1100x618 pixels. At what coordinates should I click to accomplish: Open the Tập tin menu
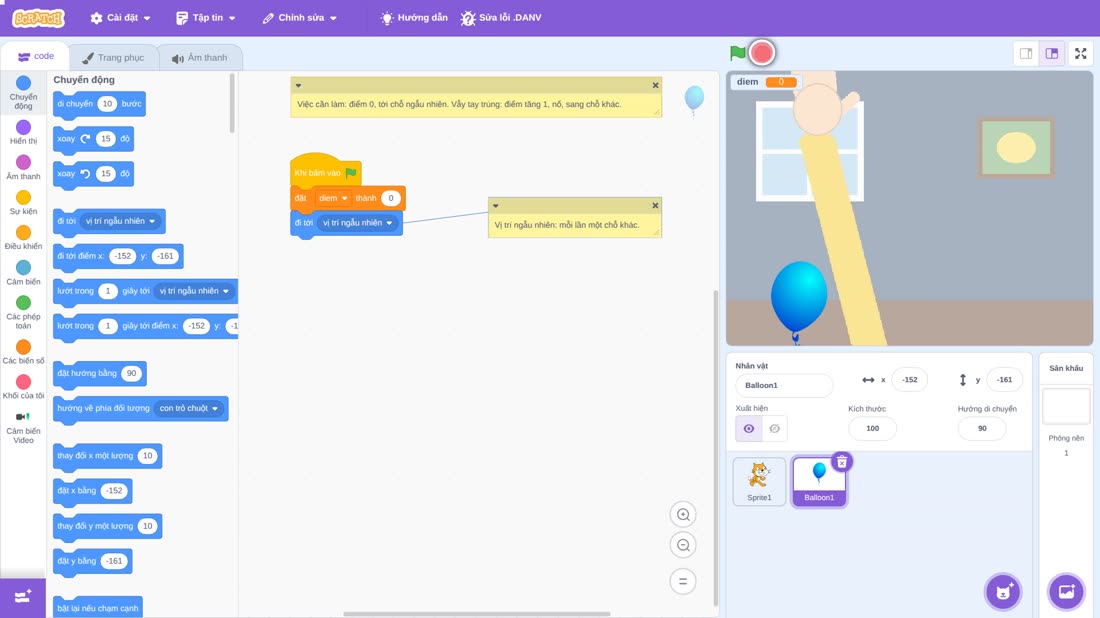click(206, 18)
